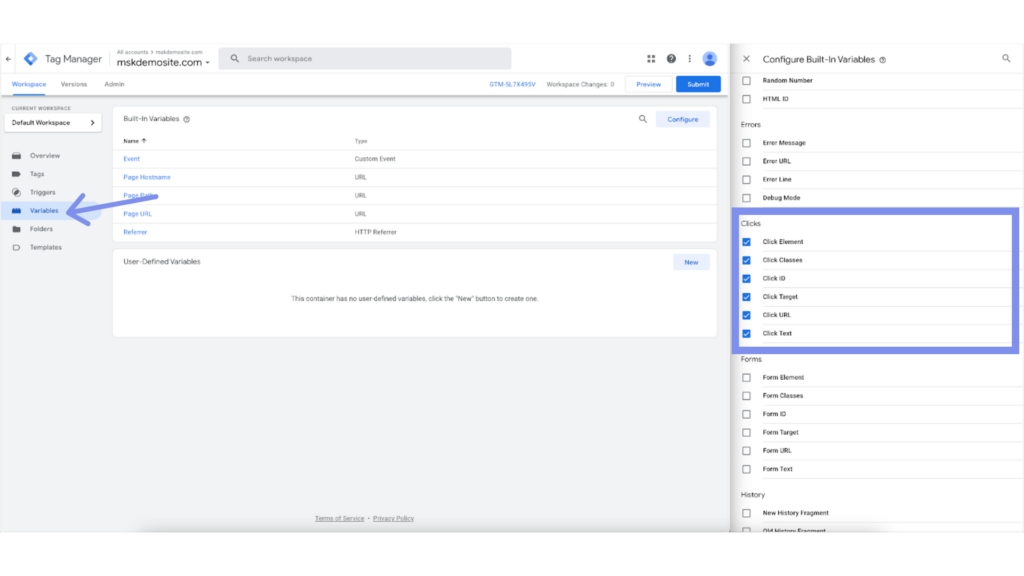This screenshot has width=1024, height=576.
Task: Open the mskdemosite.com container dropdown
Action: pyautogui.click(x=163, y=63)
